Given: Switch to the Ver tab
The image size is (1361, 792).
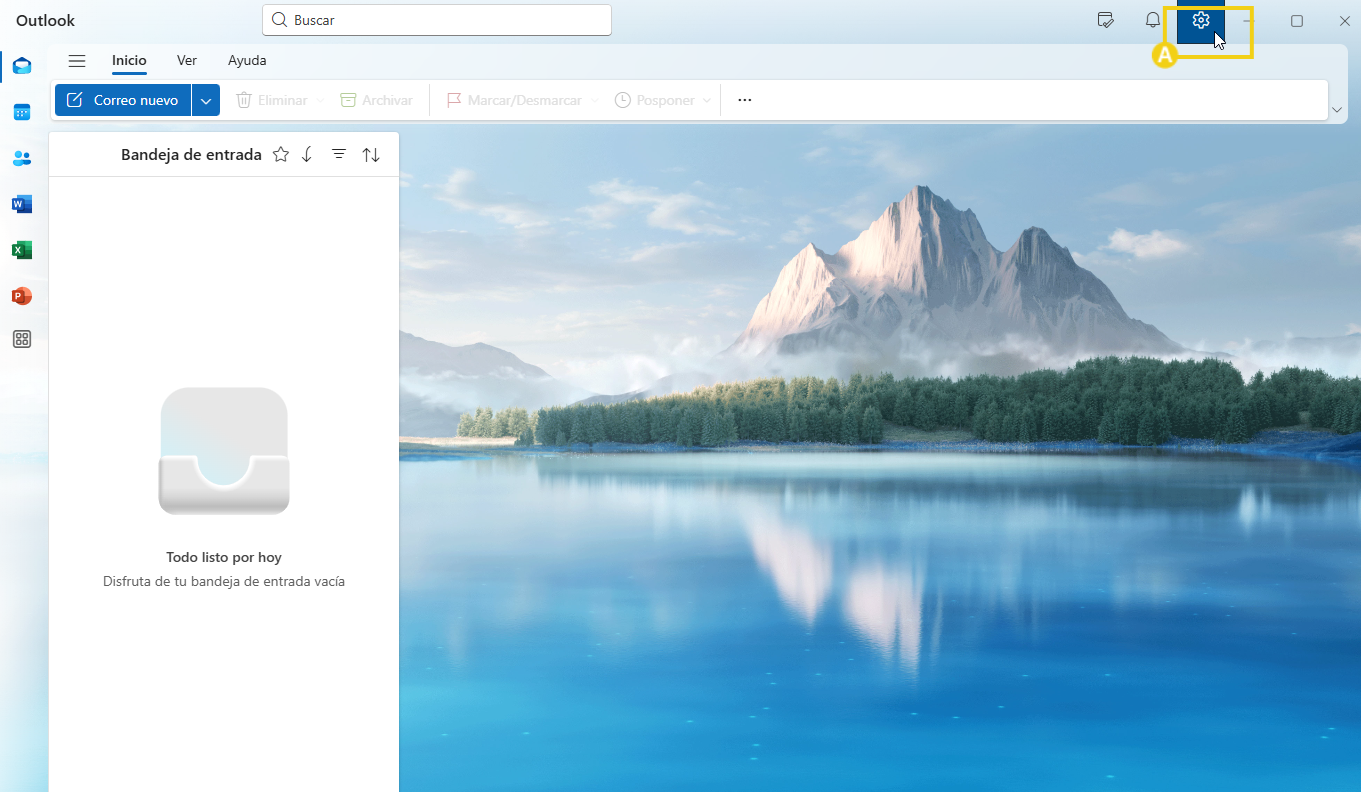Looking at the screenshot, I should click(x=187, y=61).
